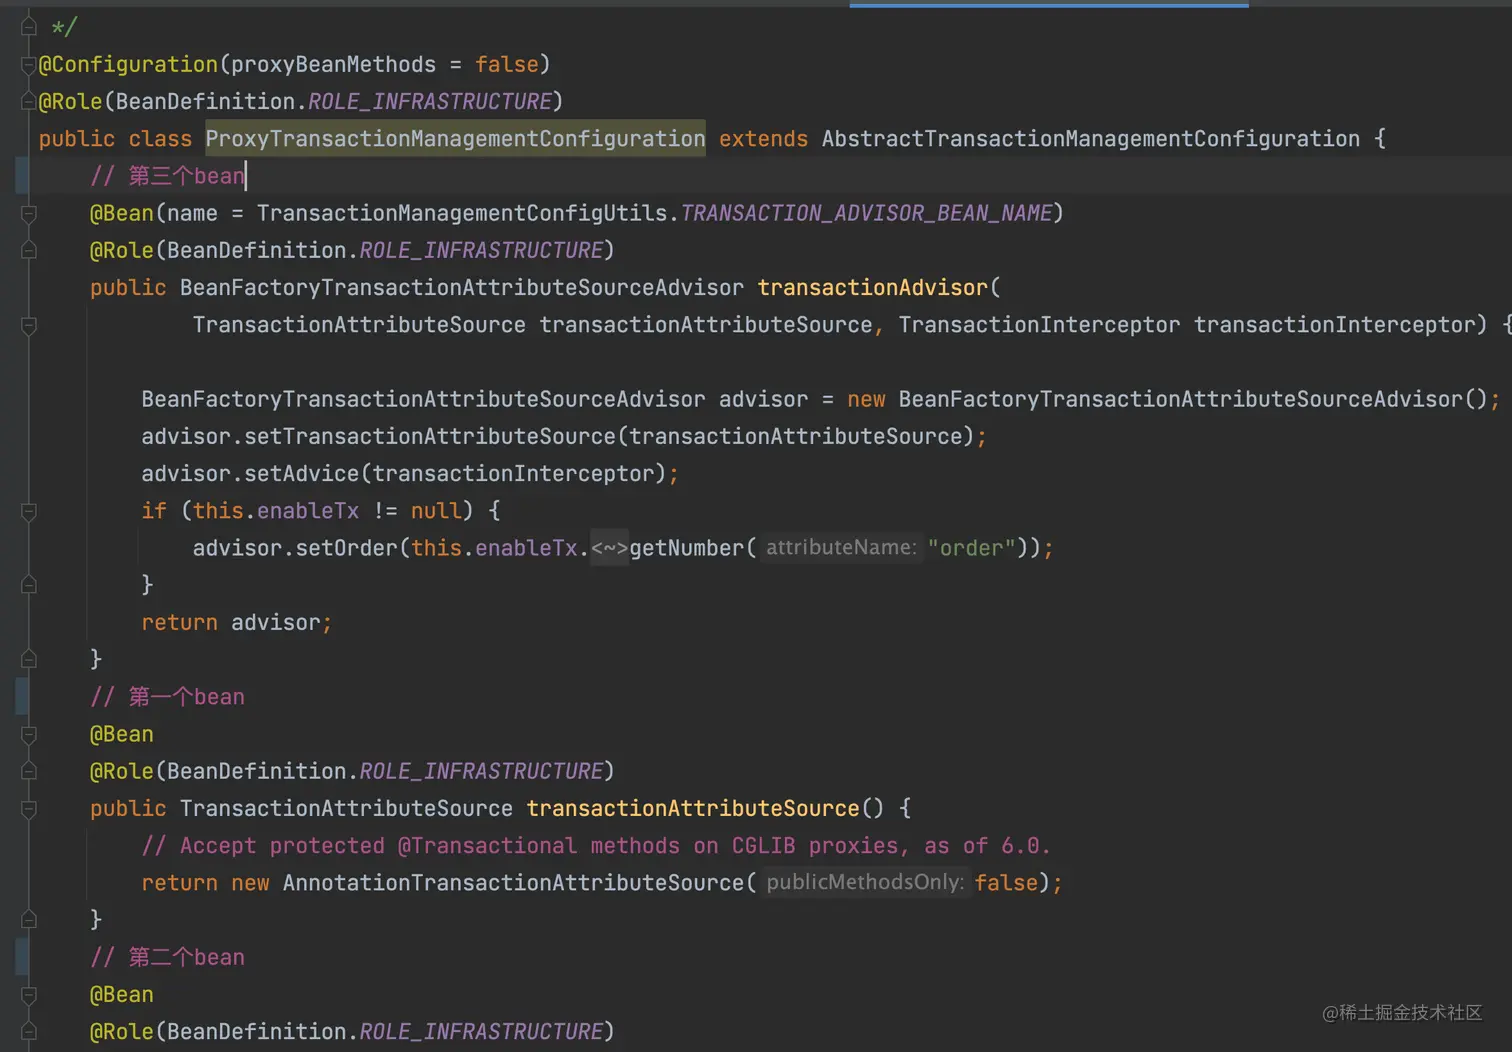The image size is (1512, 1052).
Task: Click TransactionManagementConfigUtils in the @Bean annotation
Action: point(462,214)
